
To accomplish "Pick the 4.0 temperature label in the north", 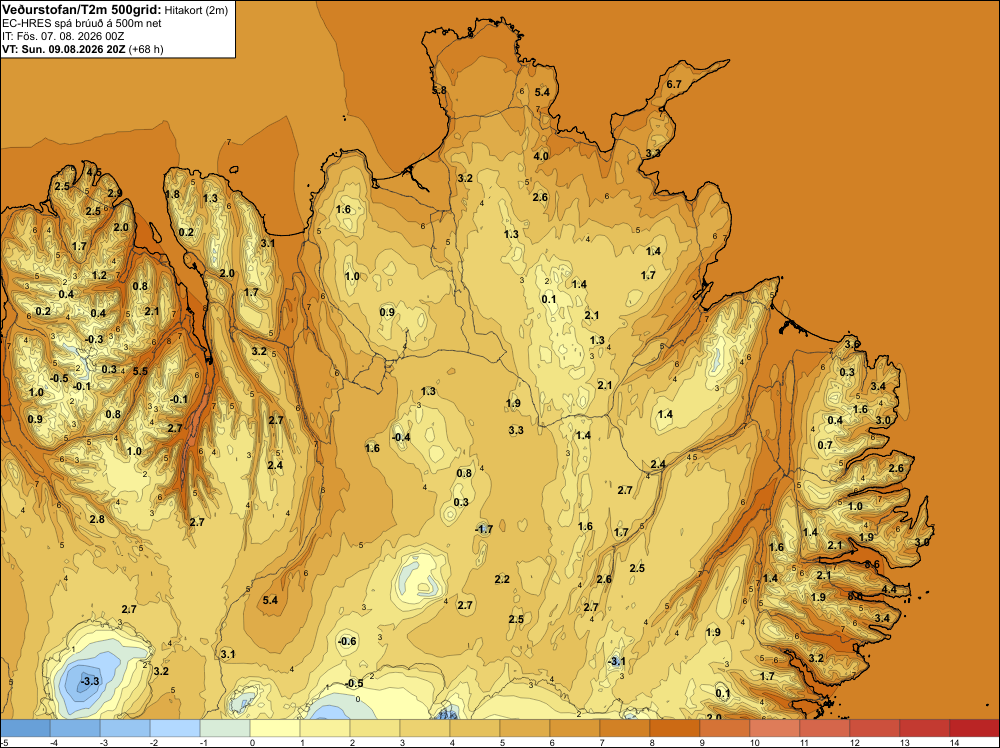I will pos(541,156).
